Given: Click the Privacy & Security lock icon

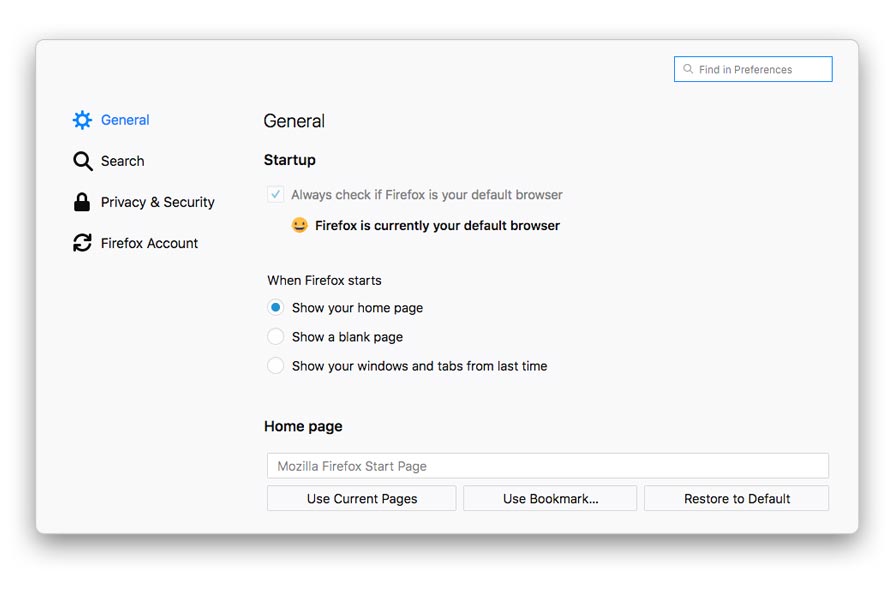Looking at the screenshot, I should [82, 202].
